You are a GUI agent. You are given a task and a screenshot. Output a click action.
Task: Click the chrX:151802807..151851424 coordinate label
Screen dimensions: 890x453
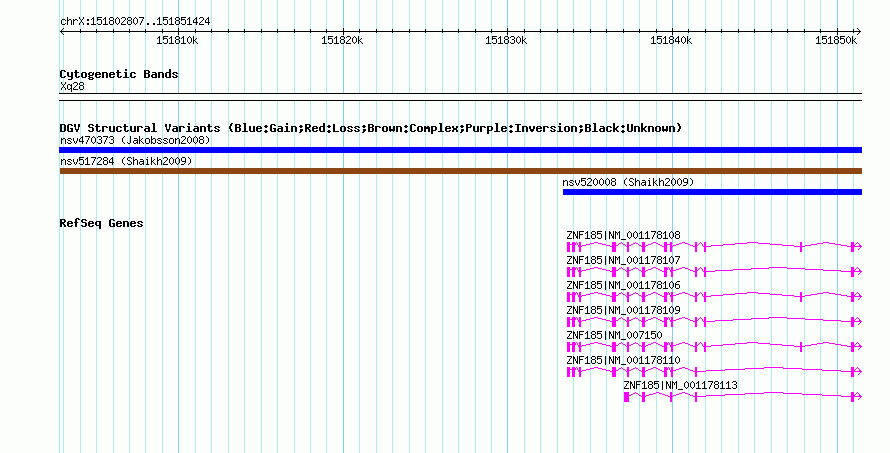tap(135, 22)
